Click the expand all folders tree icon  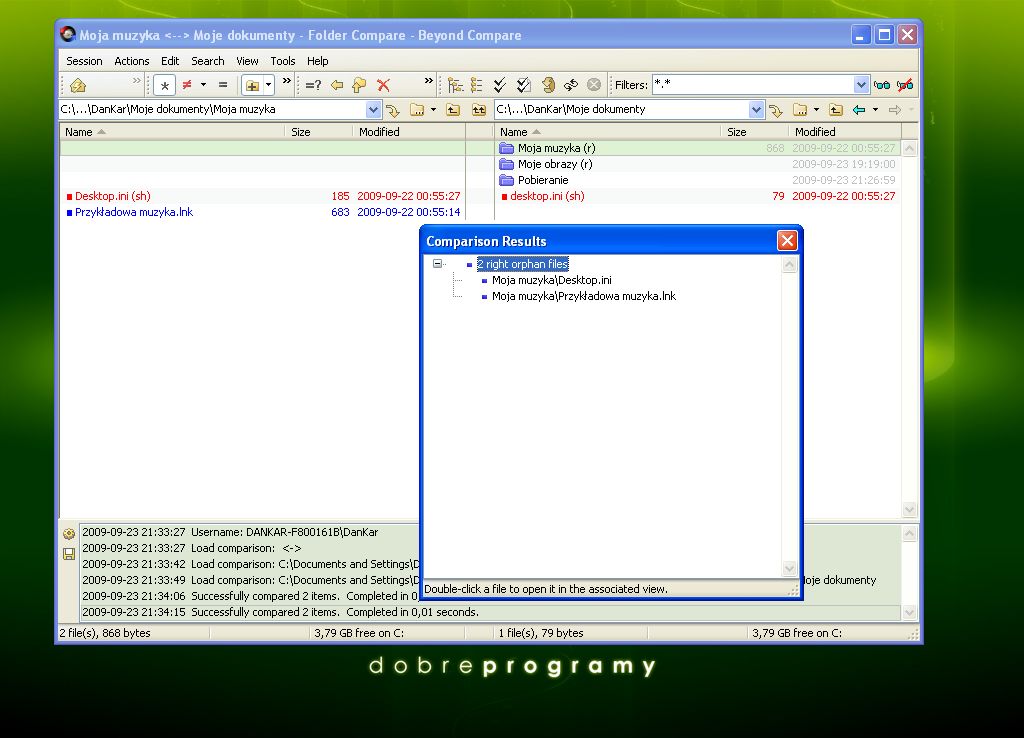(x=455, y=85)
